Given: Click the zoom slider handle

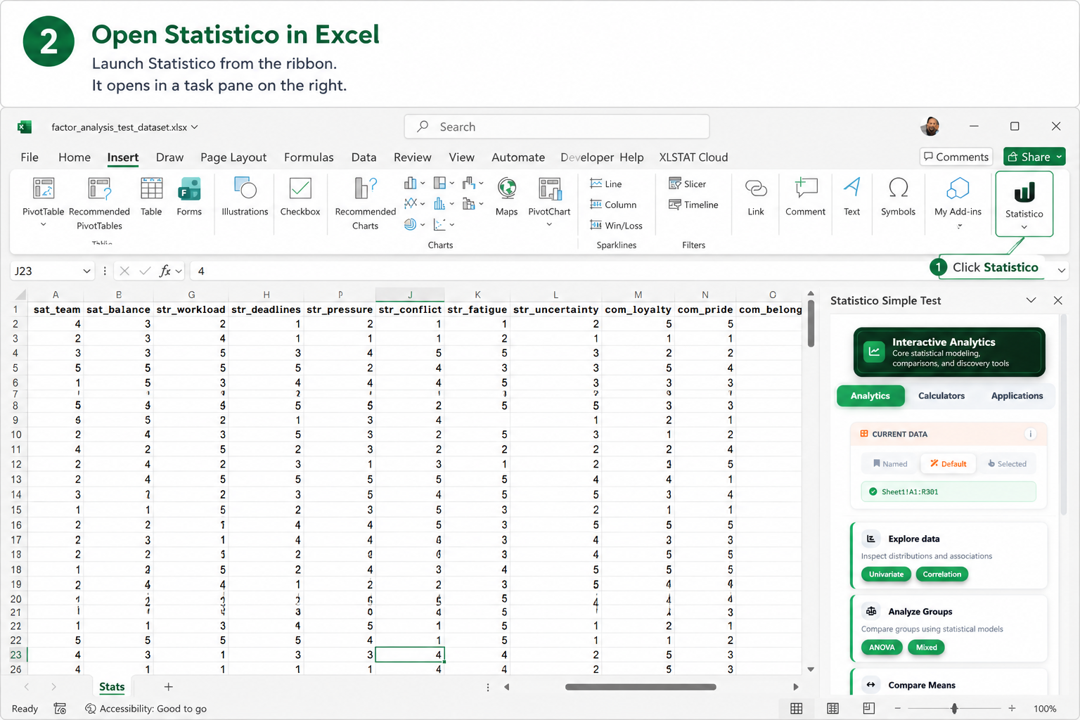Looking at the screenshot, I should [x=954, y=708].
